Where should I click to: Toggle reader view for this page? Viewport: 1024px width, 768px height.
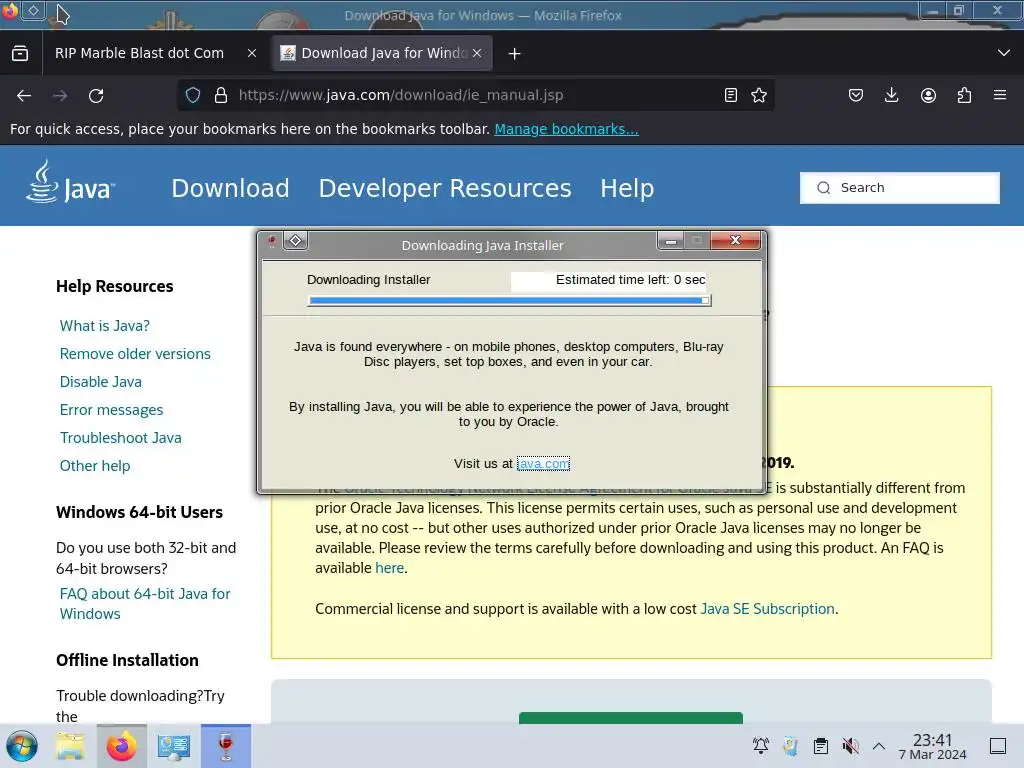click(731, 95)
